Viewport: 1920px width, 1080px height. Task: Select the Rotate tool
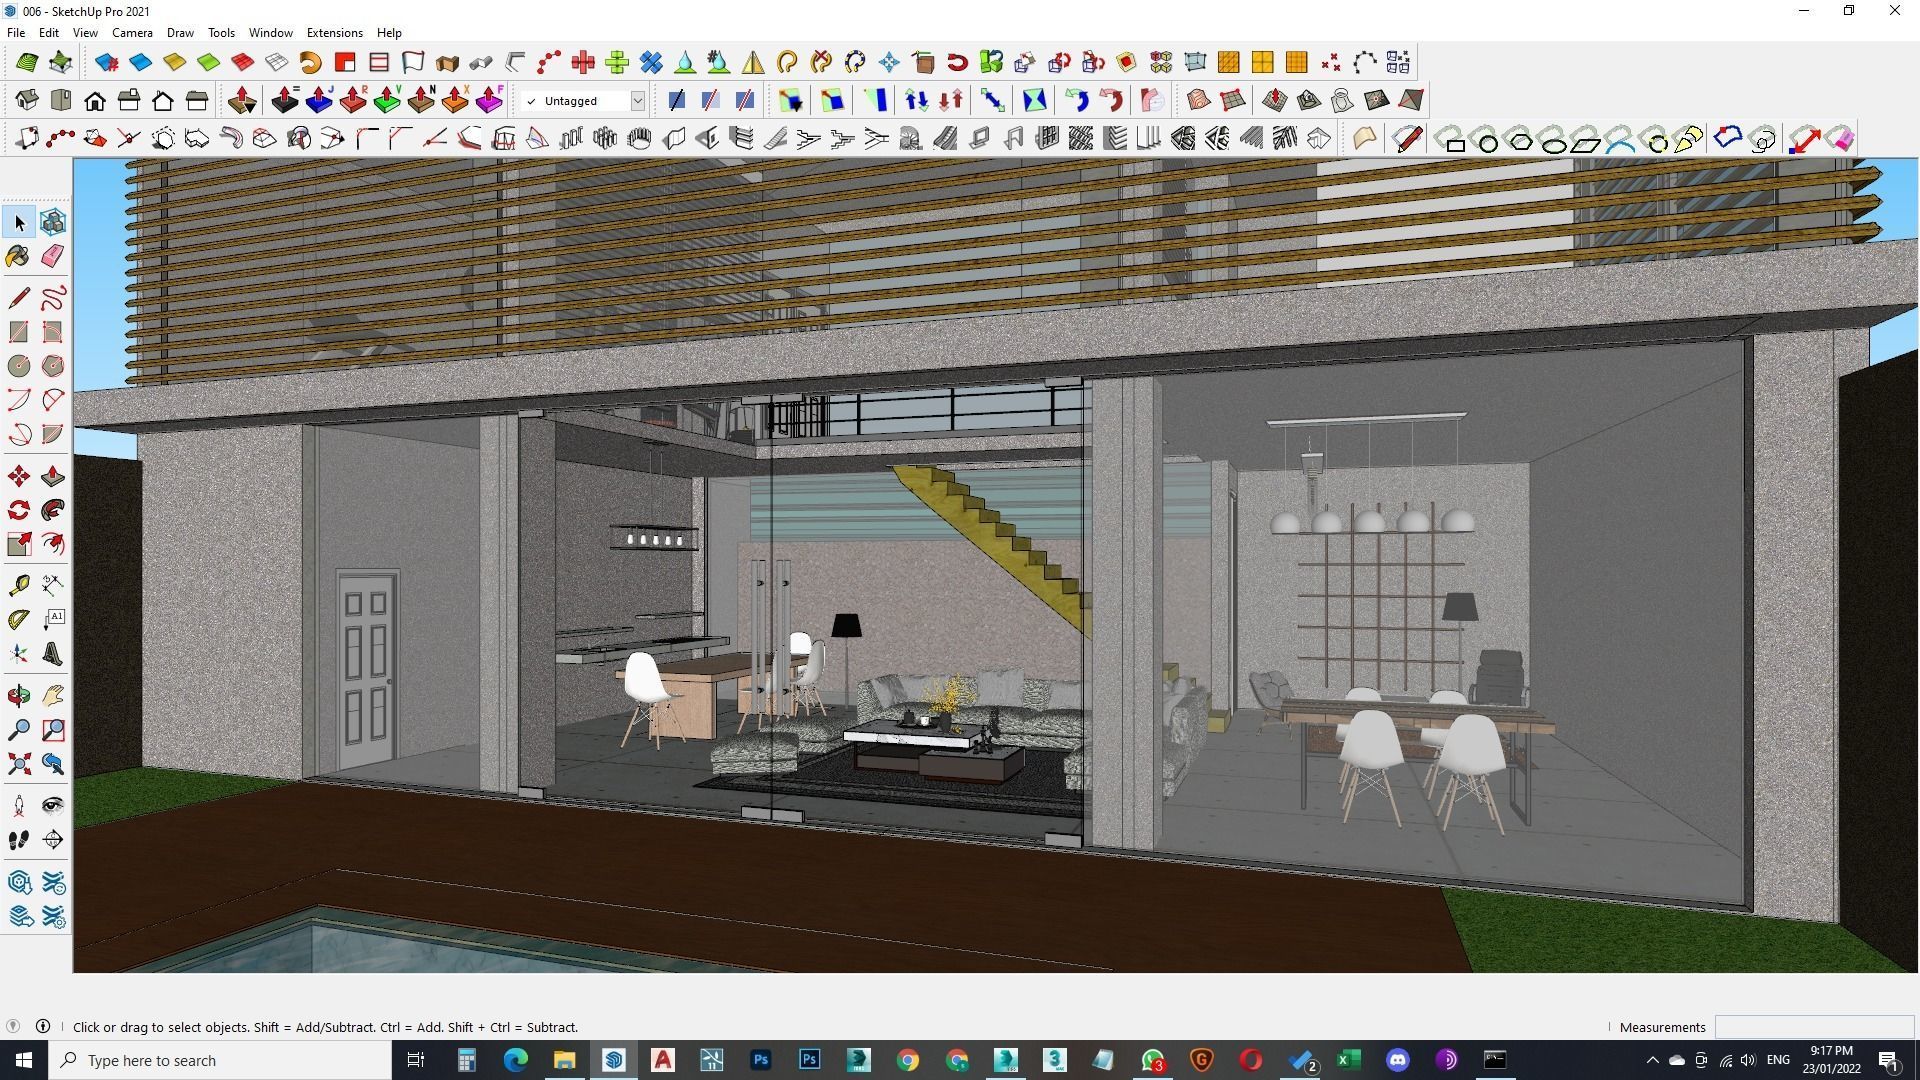[x=18, y=511]
